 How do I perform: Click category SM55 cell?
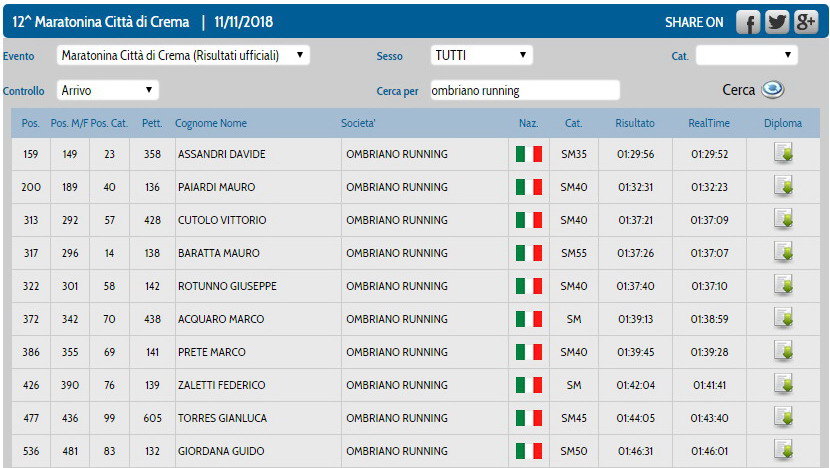tap(574, 253)
